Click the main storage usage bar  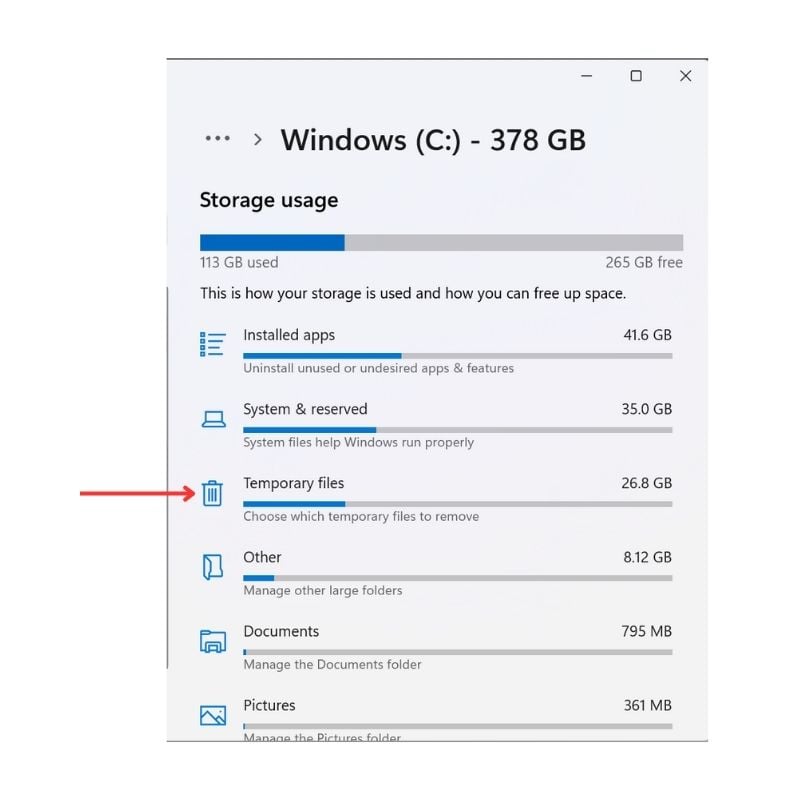tap(441, 241)
